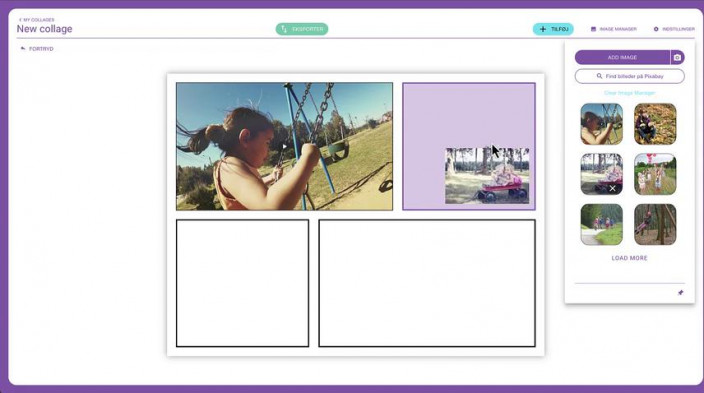The image size is (704, 393).
Task: Click LOAD MORE below the thumbnails
Action: click(x=629, y=258)
